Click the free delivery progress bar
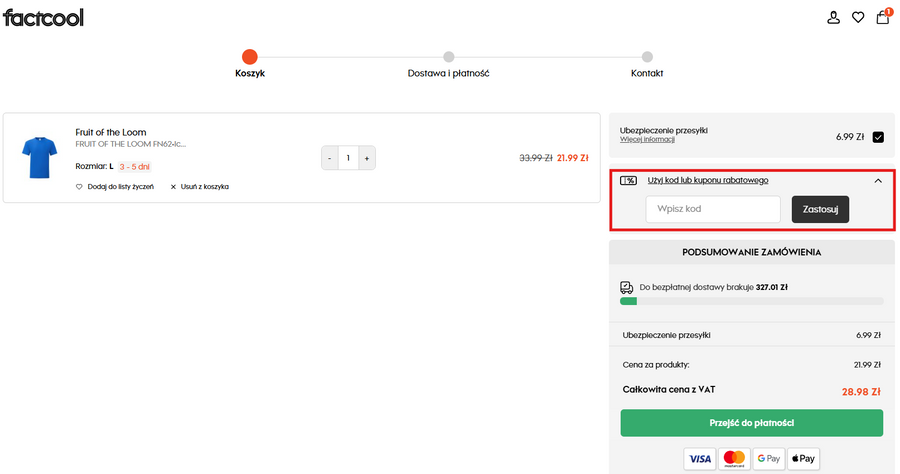 tap(751, 301)
